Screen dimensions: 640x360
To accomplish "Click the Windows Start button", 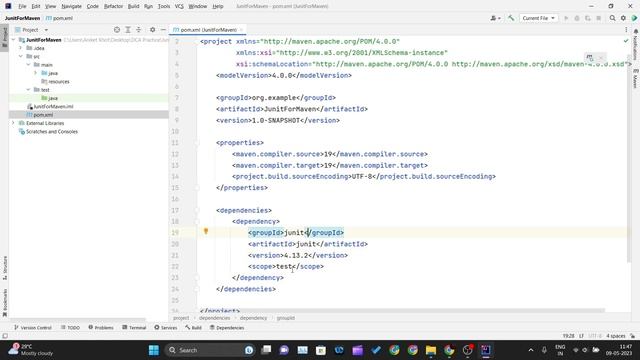I will [x=154, y=350].
